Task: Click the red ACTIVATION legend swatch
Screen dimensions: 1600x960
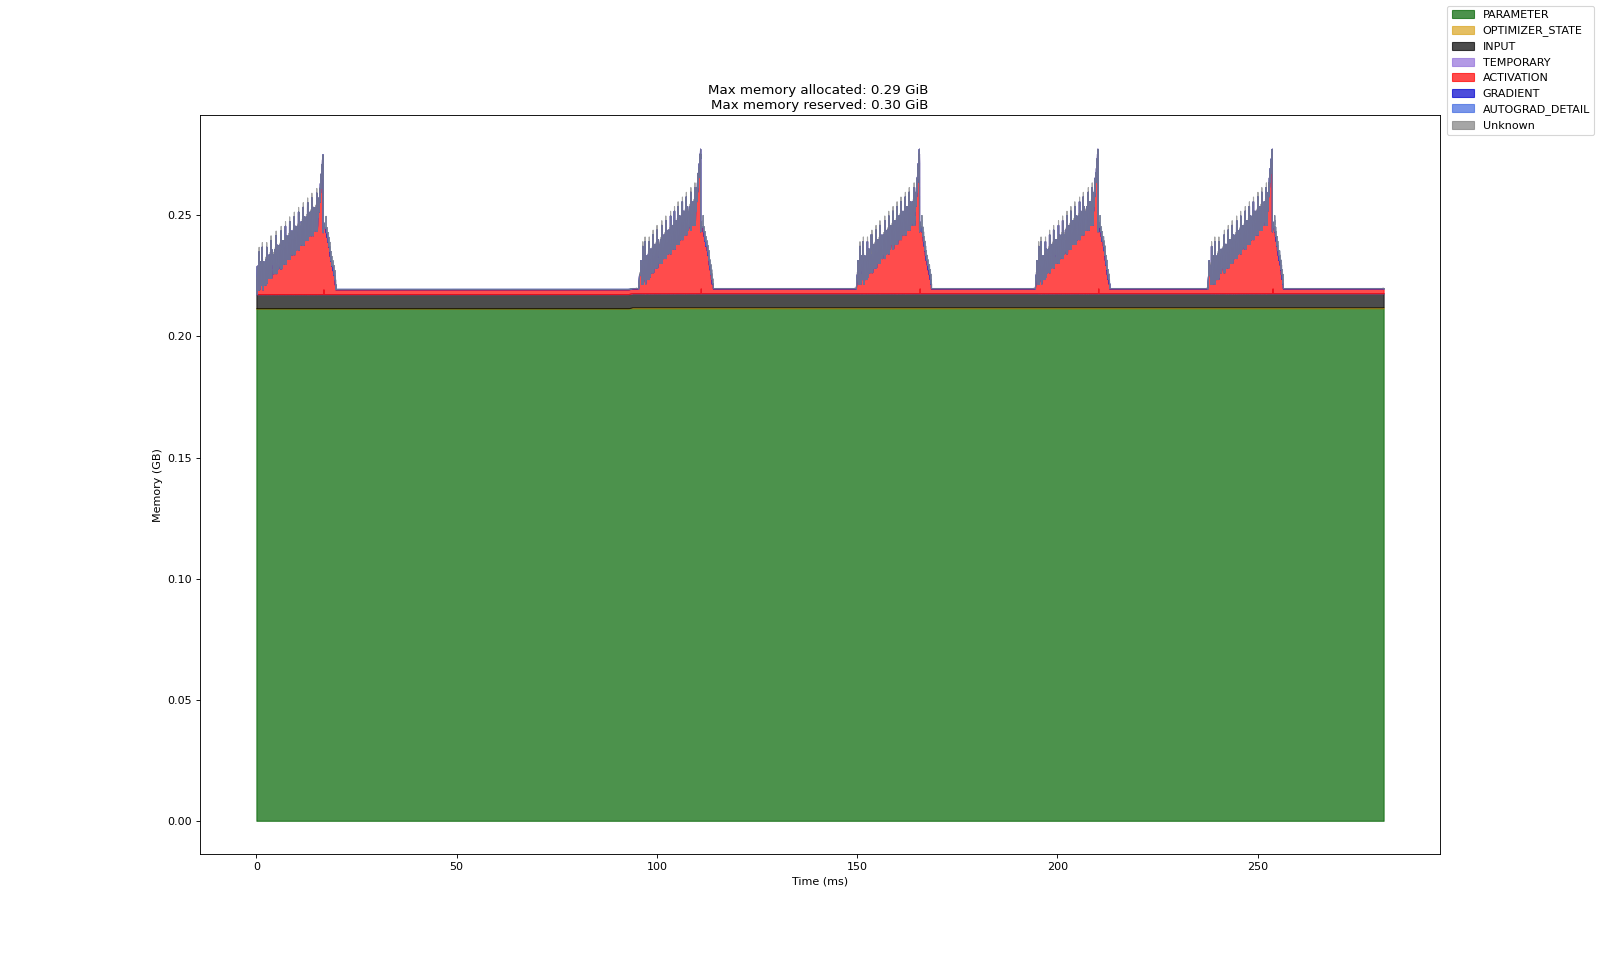Action: point(1463,78)
